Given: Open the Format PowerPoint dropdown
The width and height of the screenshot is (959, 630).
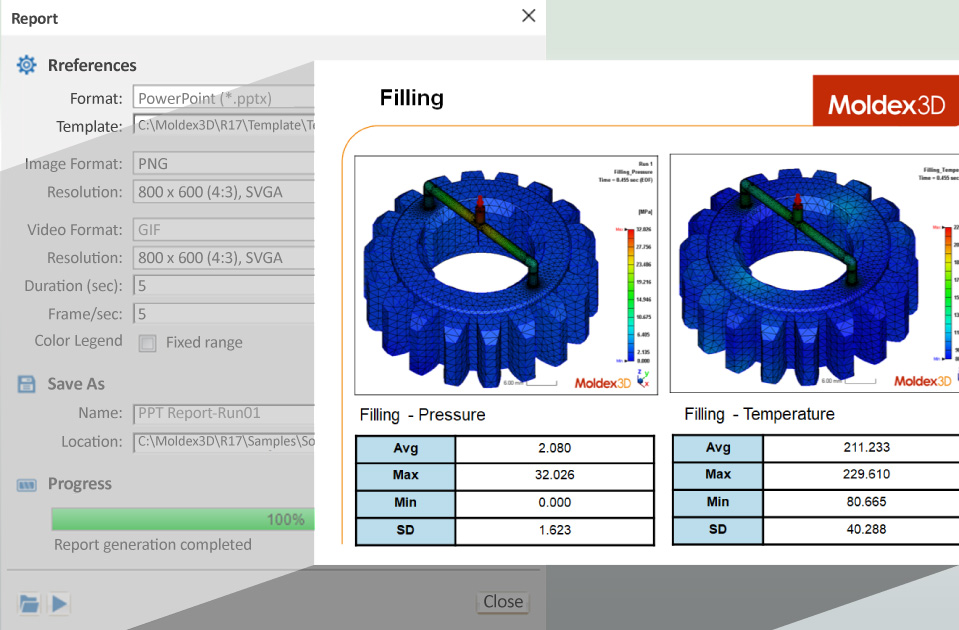Looking at the screenshot, I should click(223, 98).
